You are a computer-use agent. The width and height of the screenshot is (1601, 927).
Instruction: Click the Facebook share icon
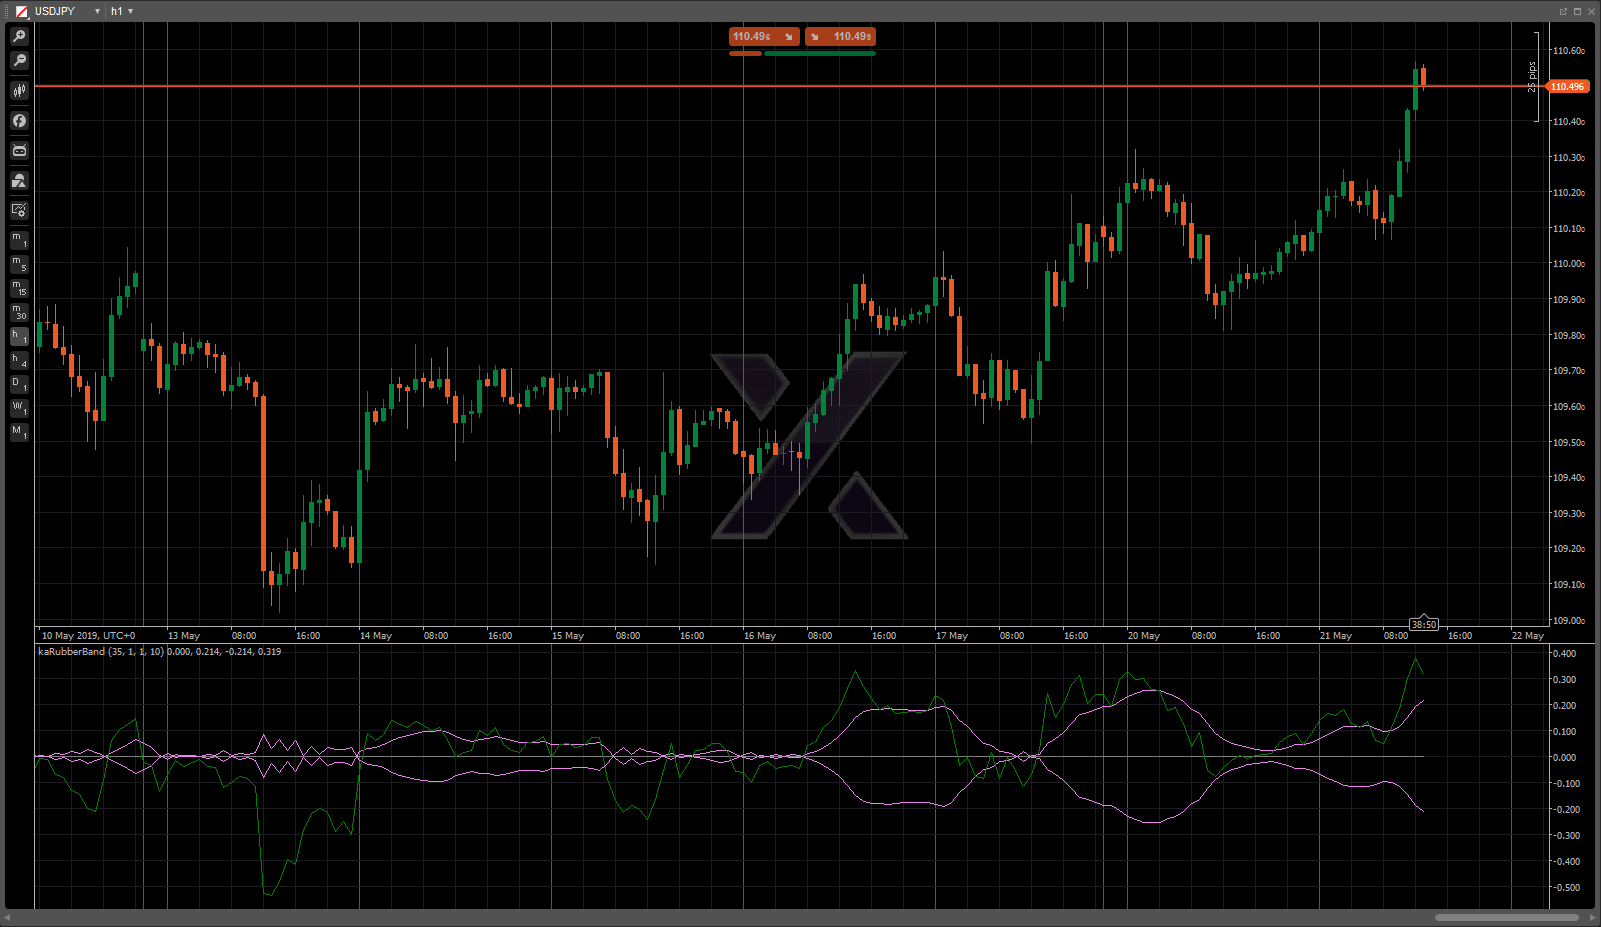click(19, 121)
